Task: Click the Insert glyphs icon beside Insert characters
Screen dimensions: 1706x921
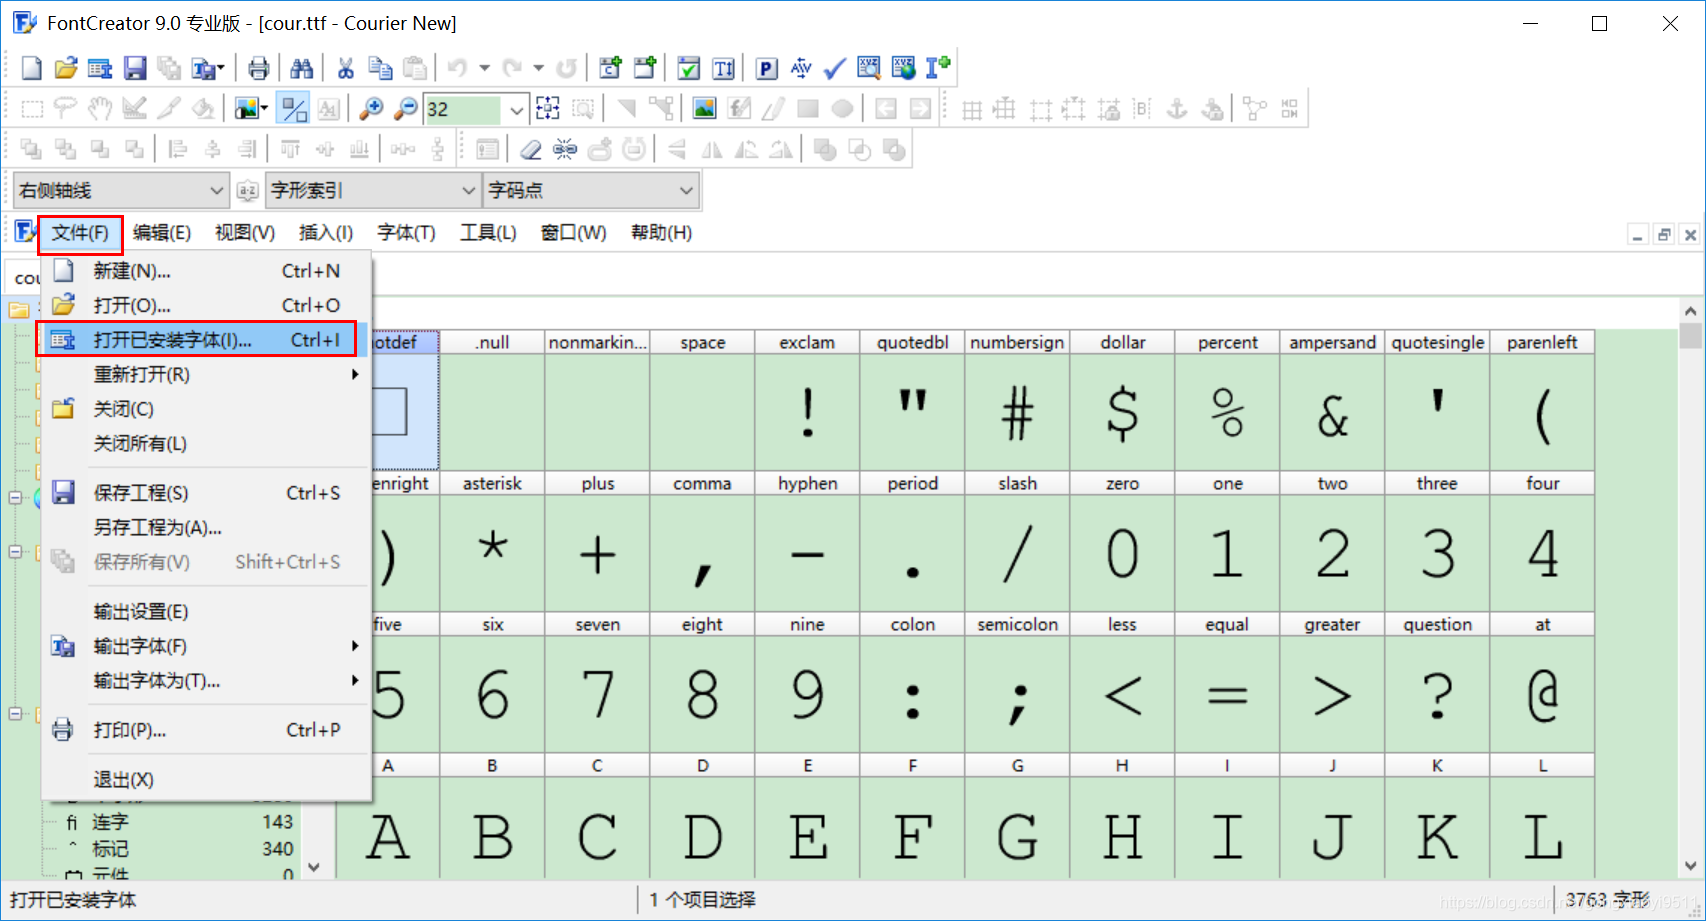Action: pos(645,68)
